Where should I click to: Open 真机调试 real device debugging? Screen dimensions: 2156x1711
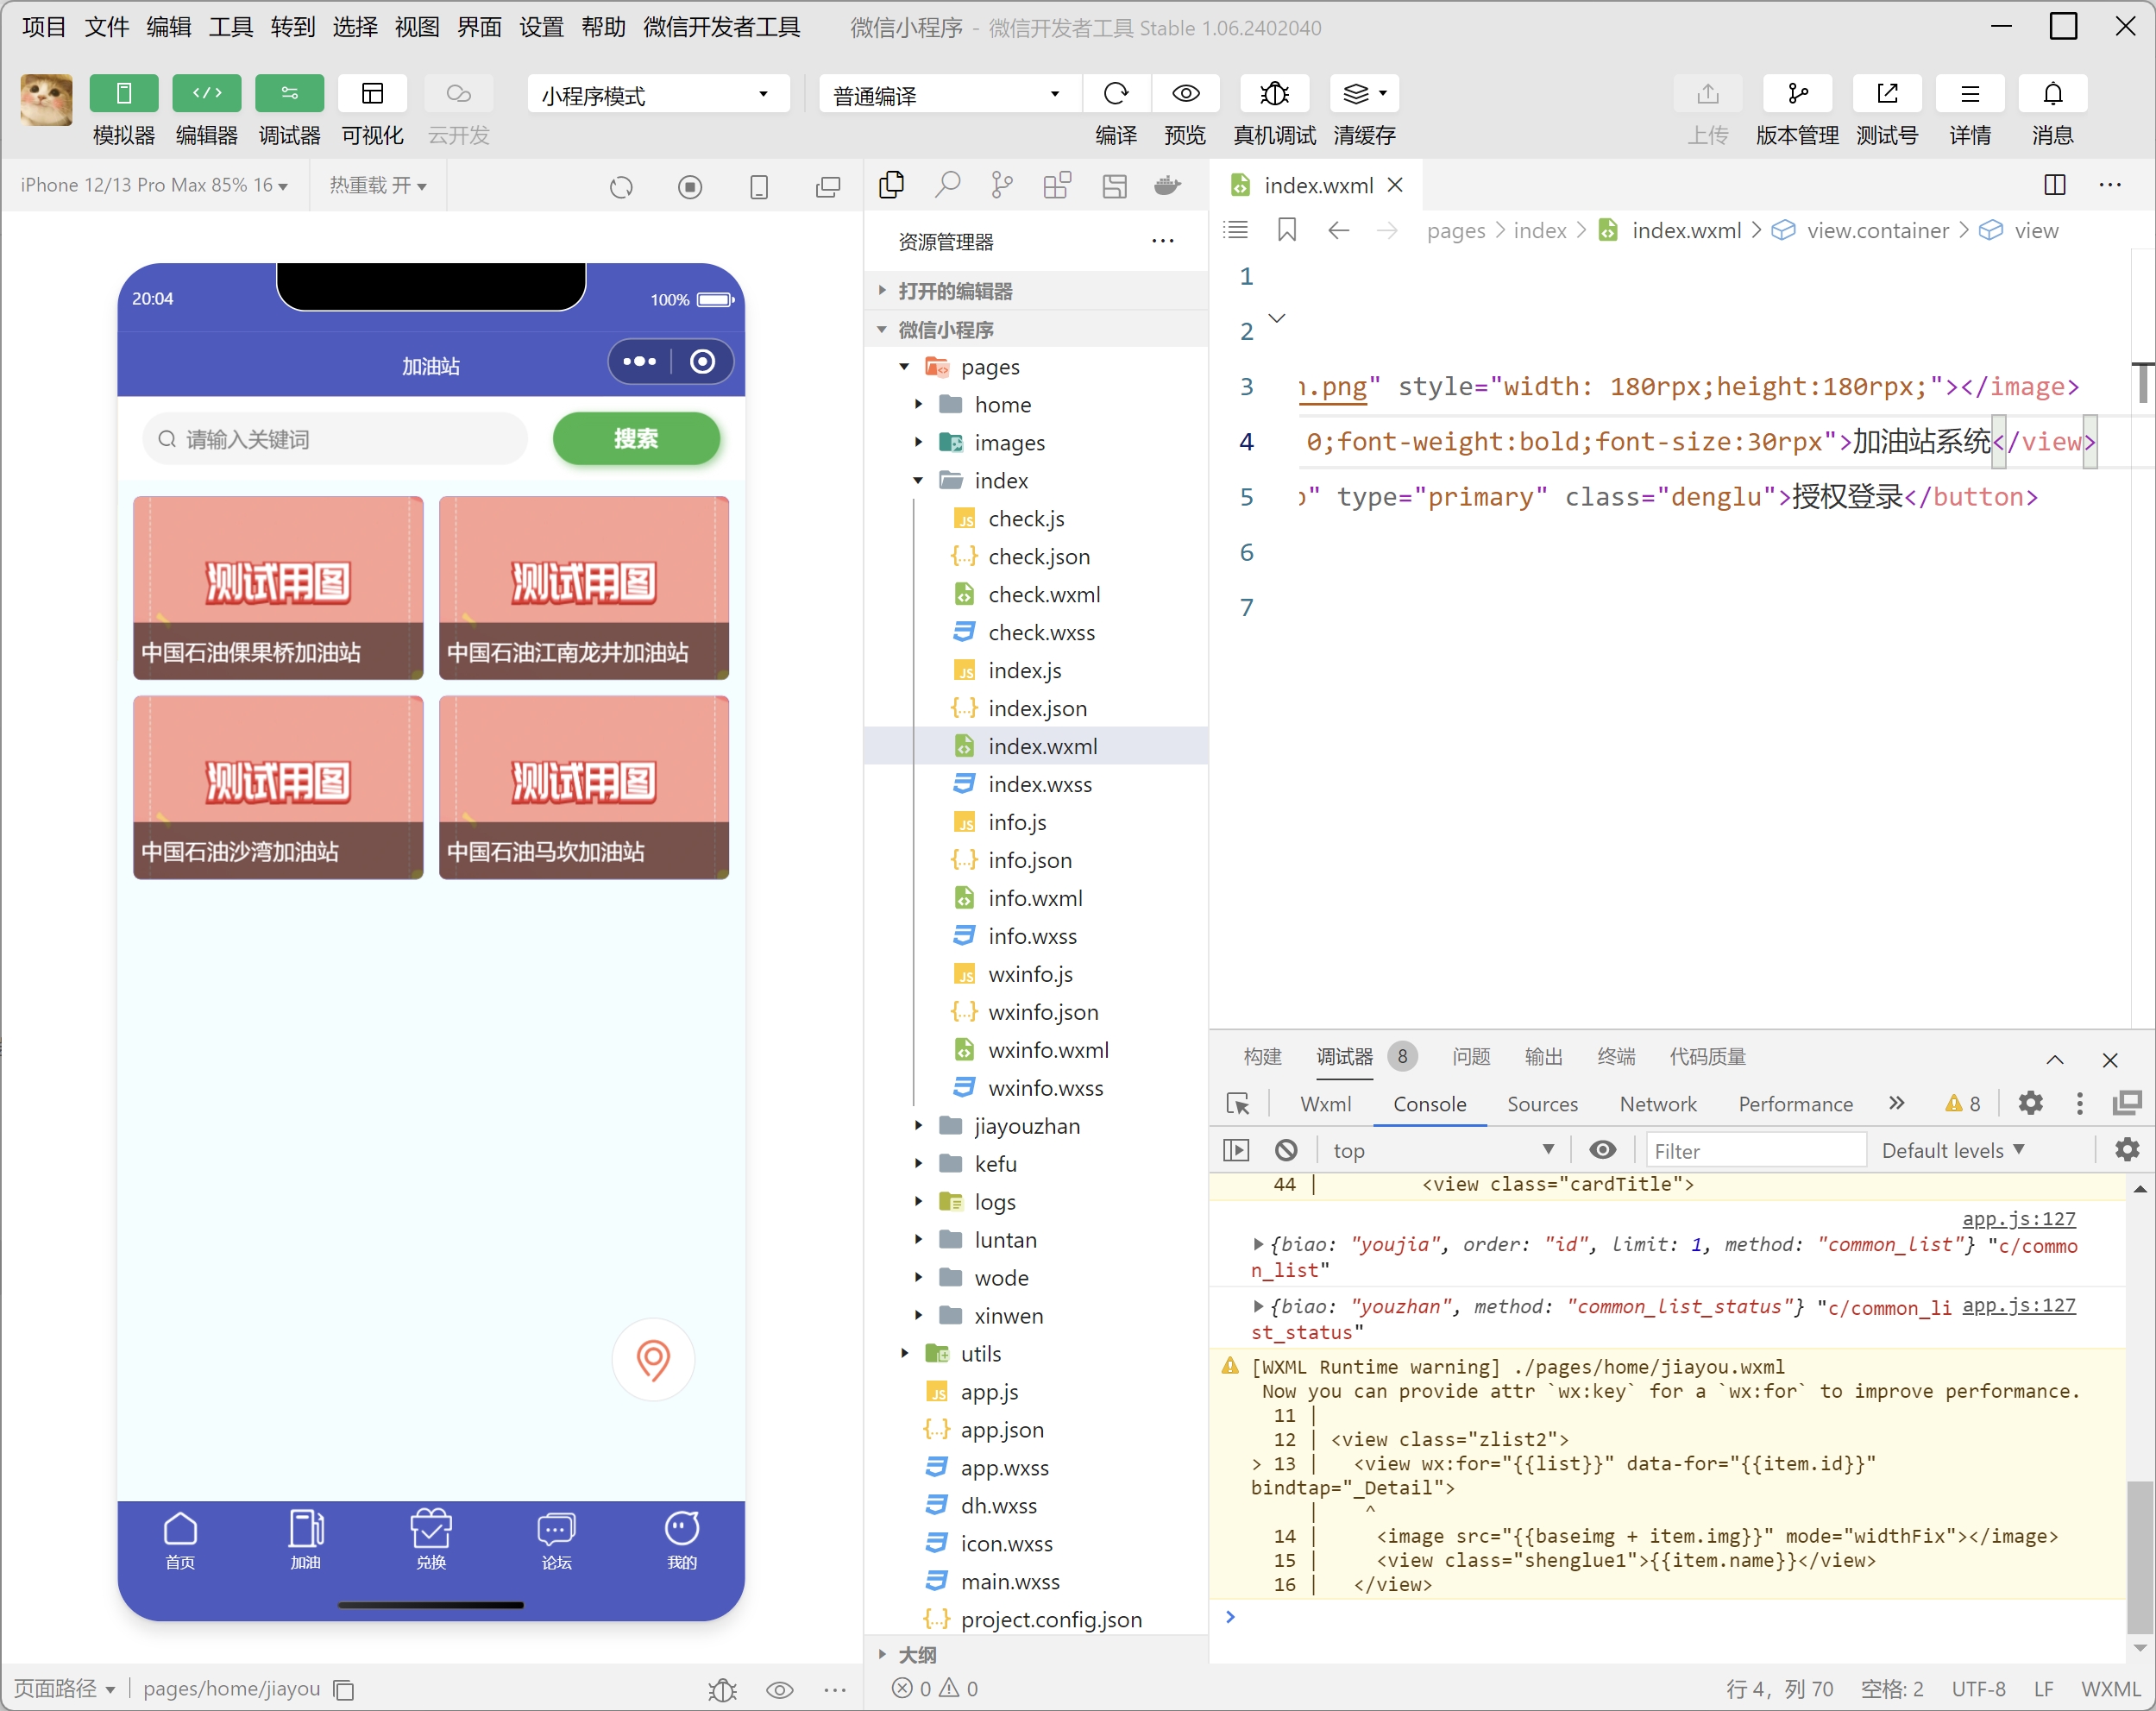(1273, 94)
